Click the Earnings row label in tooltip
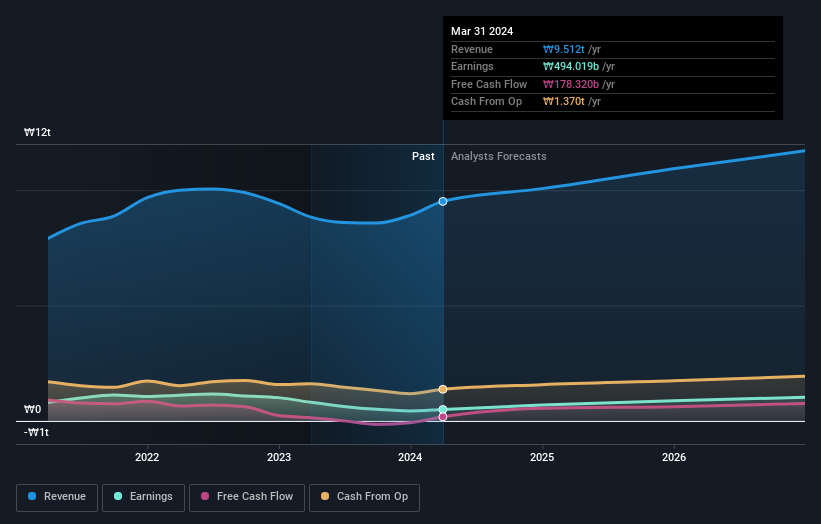 click(472, 66)
